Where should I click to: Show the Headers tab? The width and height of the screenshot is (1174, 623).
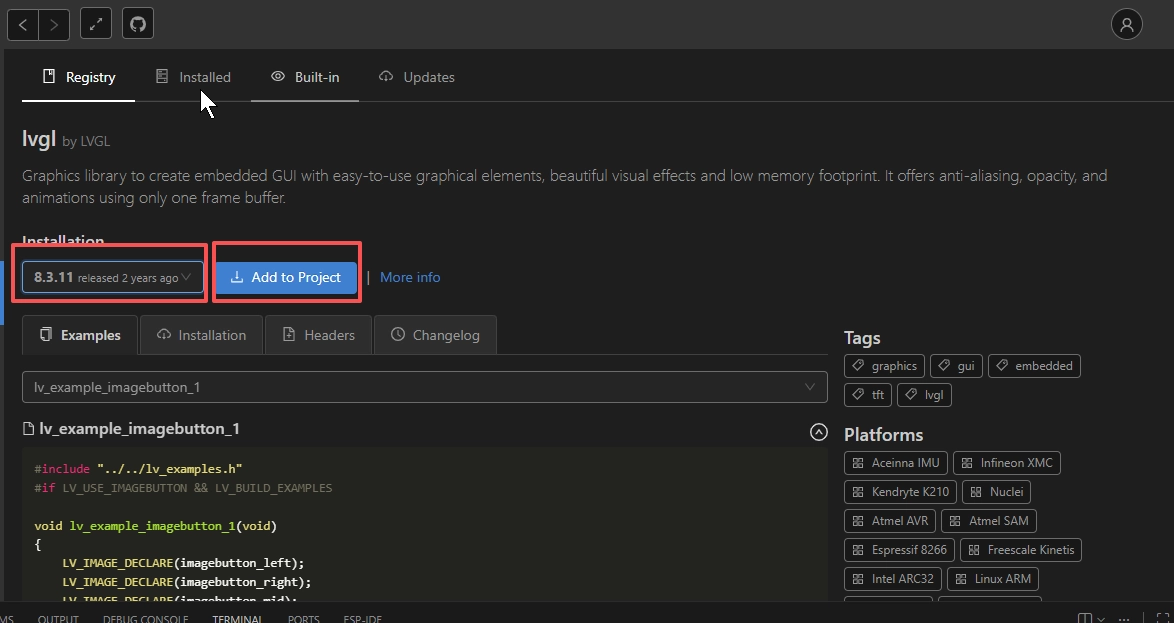(x=318, y=335)
